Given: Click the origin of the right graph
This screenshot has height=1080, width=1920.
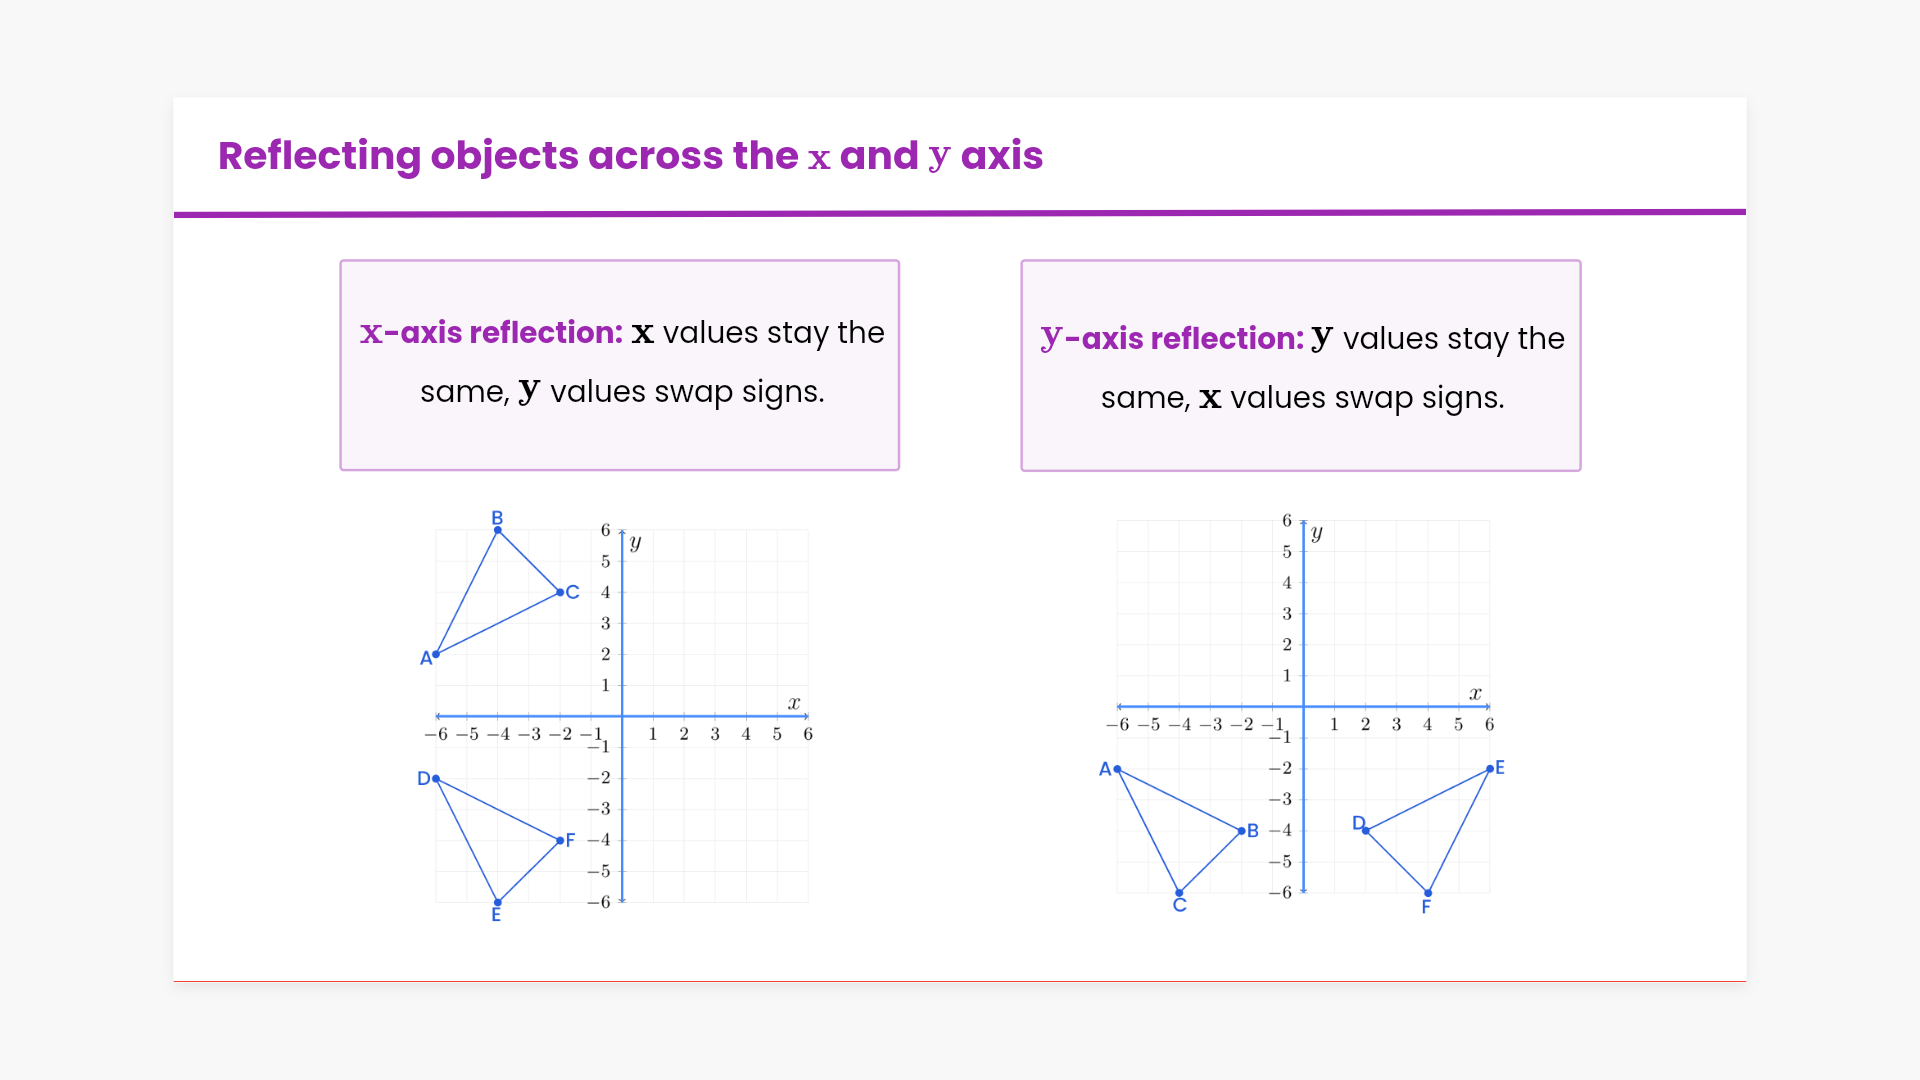Looking at the screenshot, I should pos(1304,707).
